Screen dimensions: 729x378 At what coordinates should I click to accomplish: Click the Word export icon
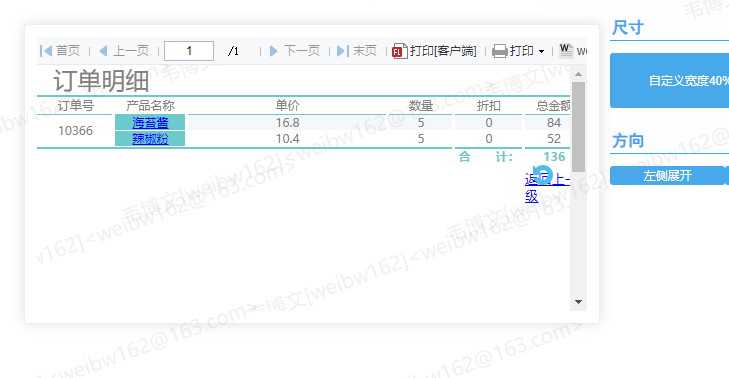pyautogui.click(x=566, y=50)
